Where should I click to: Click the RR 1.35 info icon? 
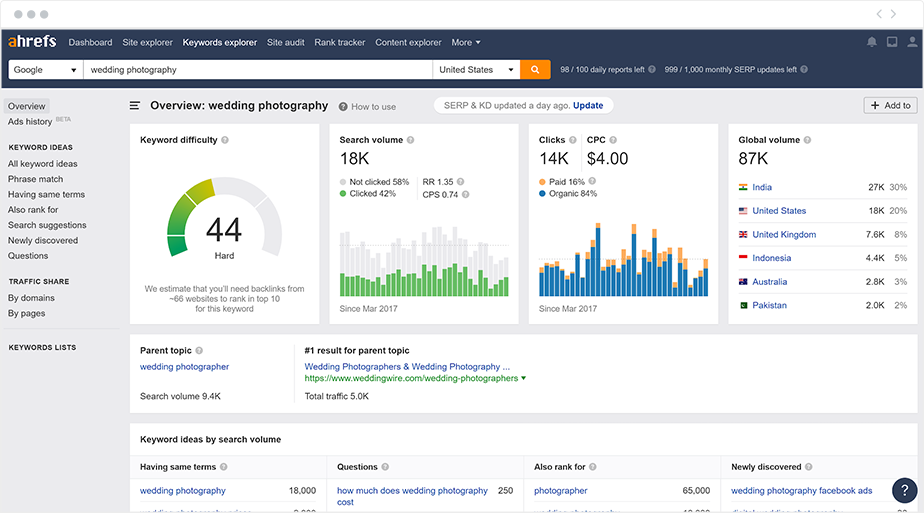461,182
